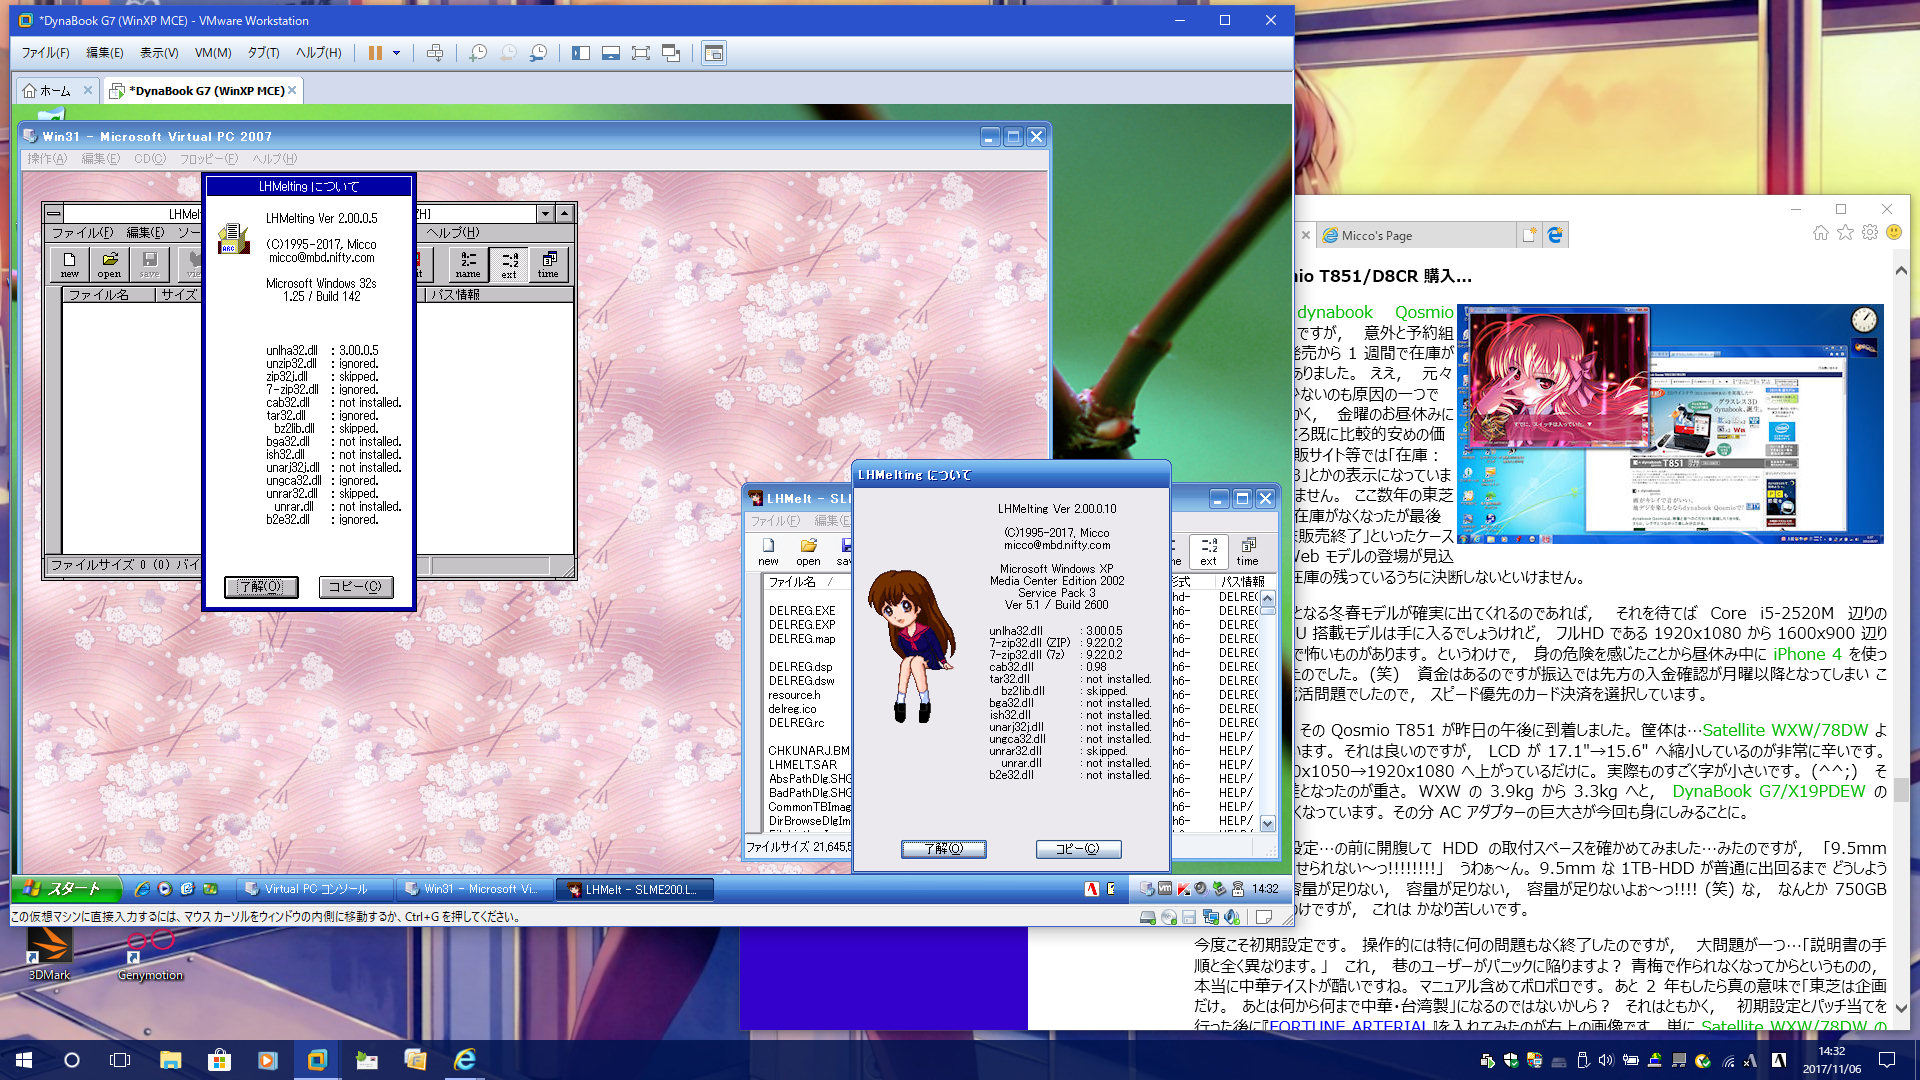The width and height of the screenshot is (1920, 1080).
Task: Switch to Unity mode icon in VMware toolbar
Action: pyautogui.click(x=671, y=53)
